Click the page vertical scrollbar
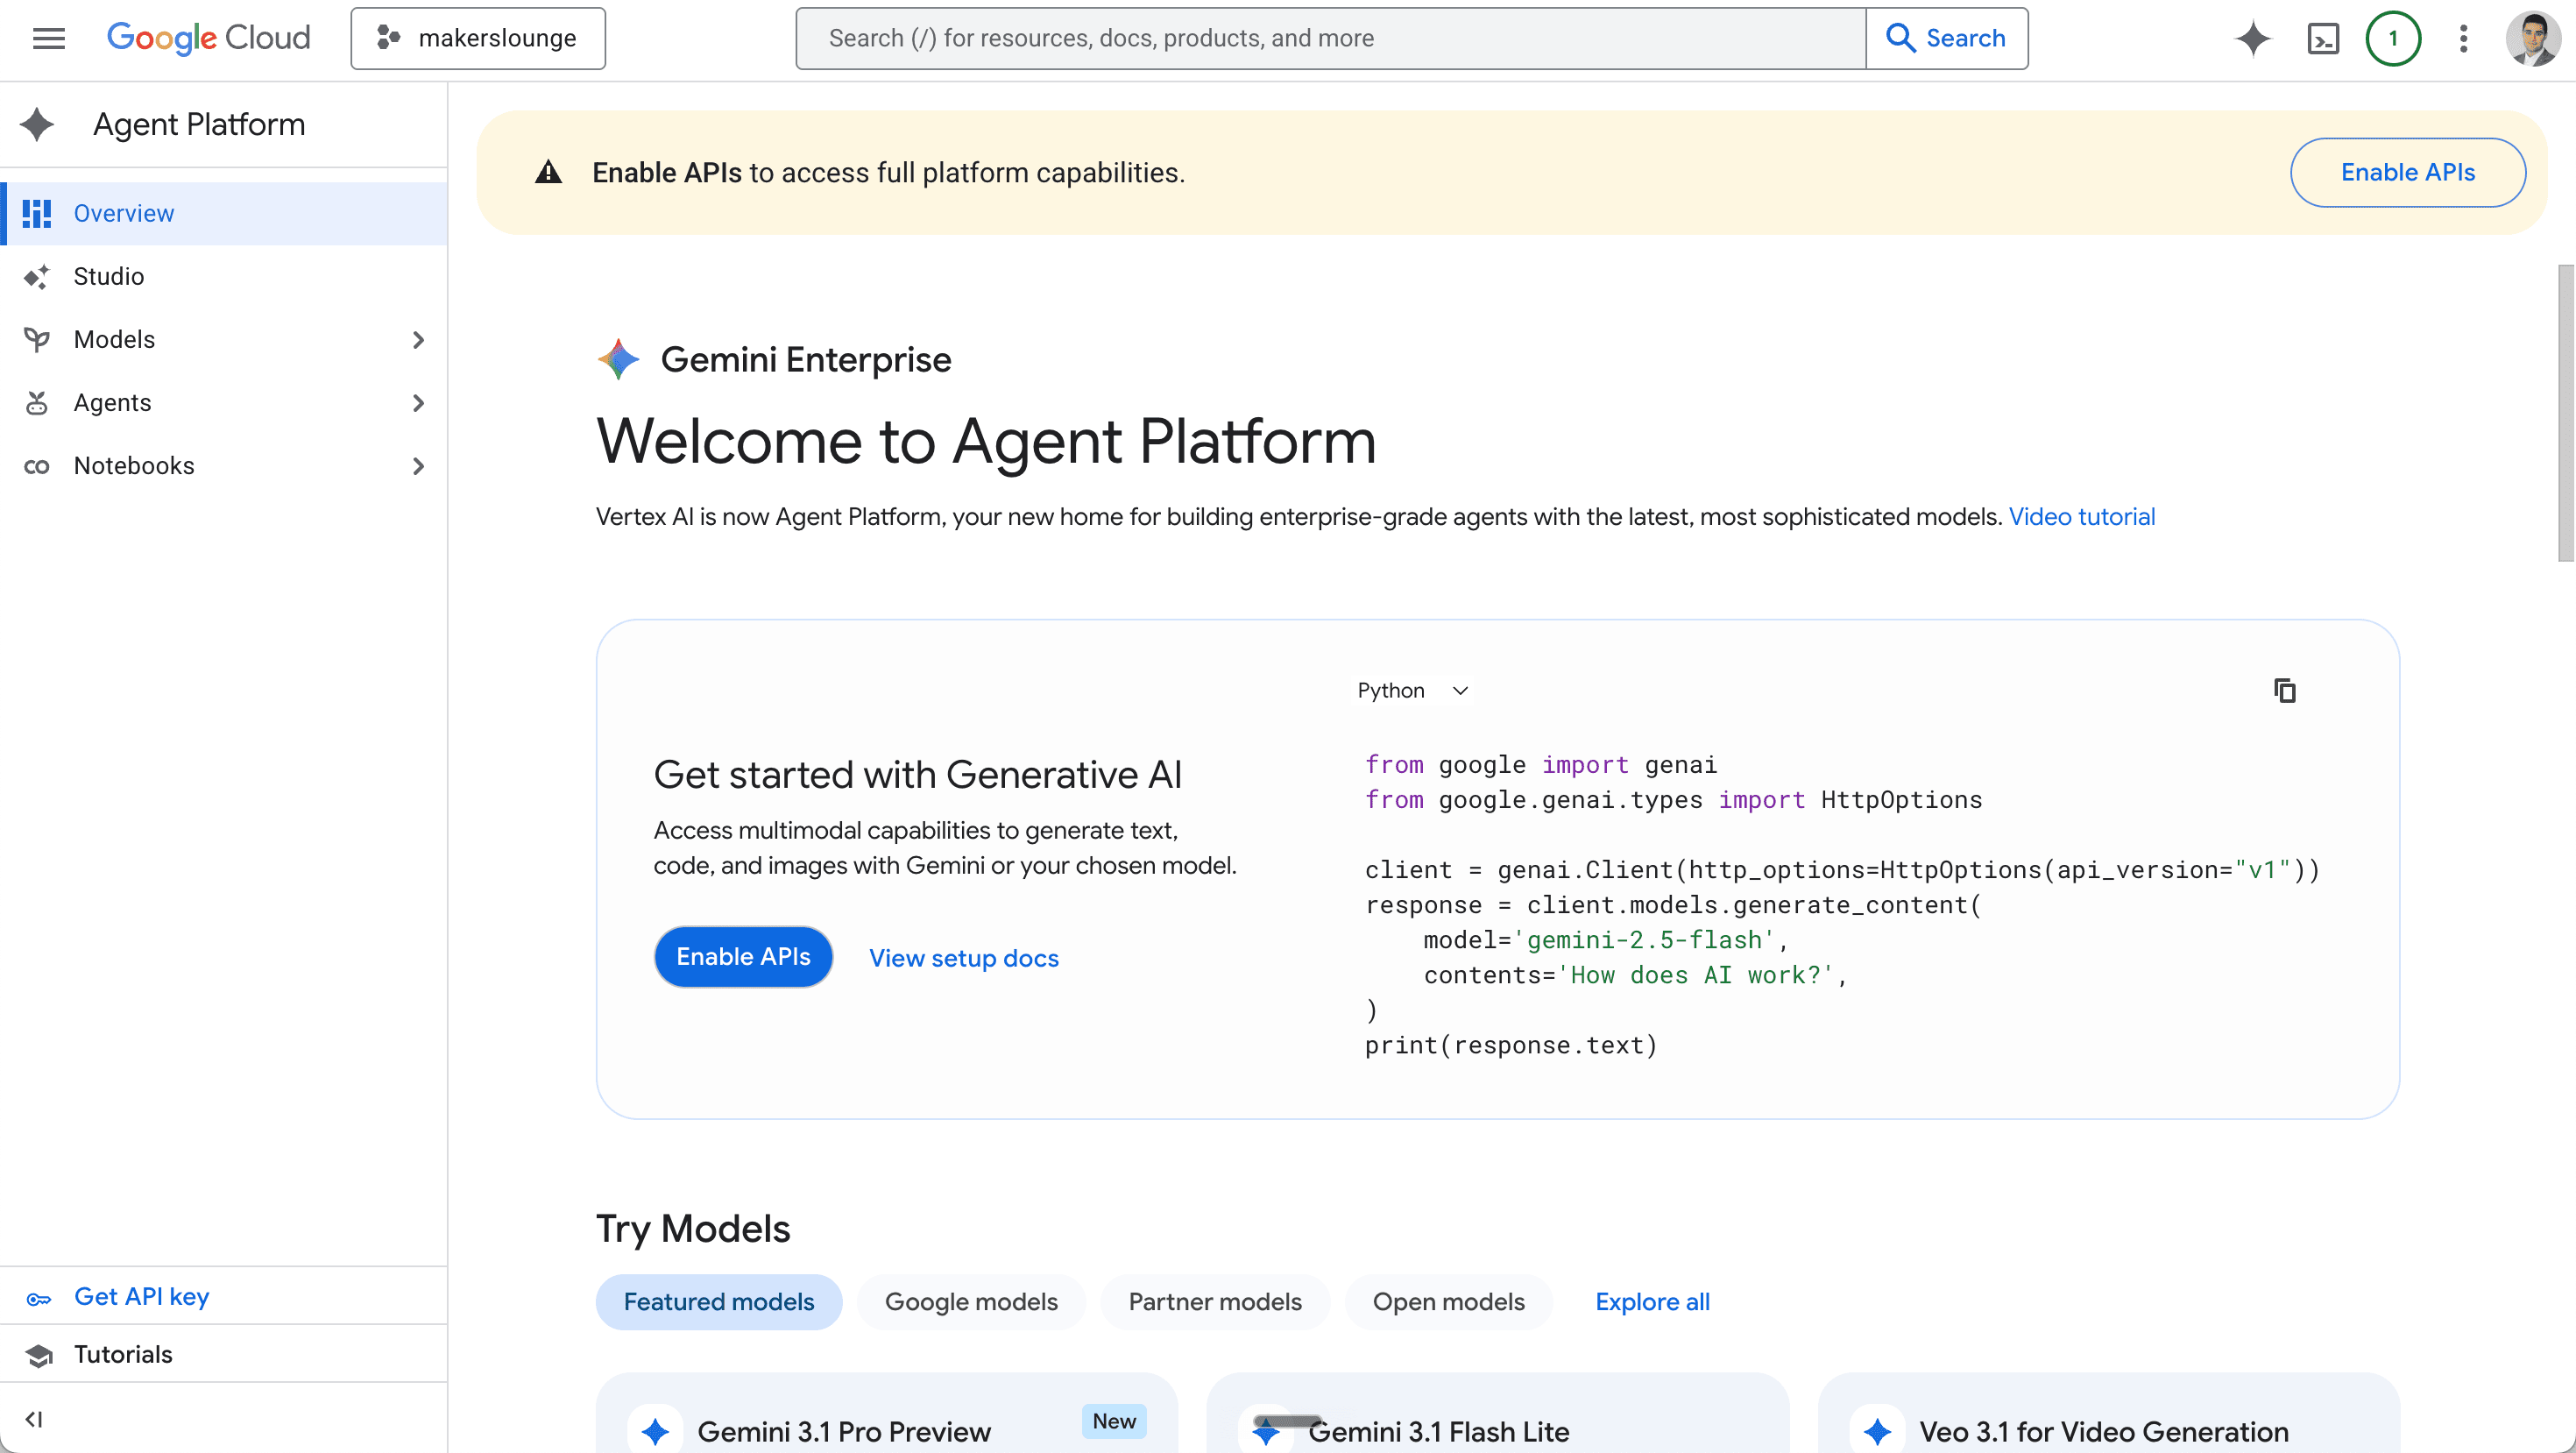 click(x=2566, y=412)
